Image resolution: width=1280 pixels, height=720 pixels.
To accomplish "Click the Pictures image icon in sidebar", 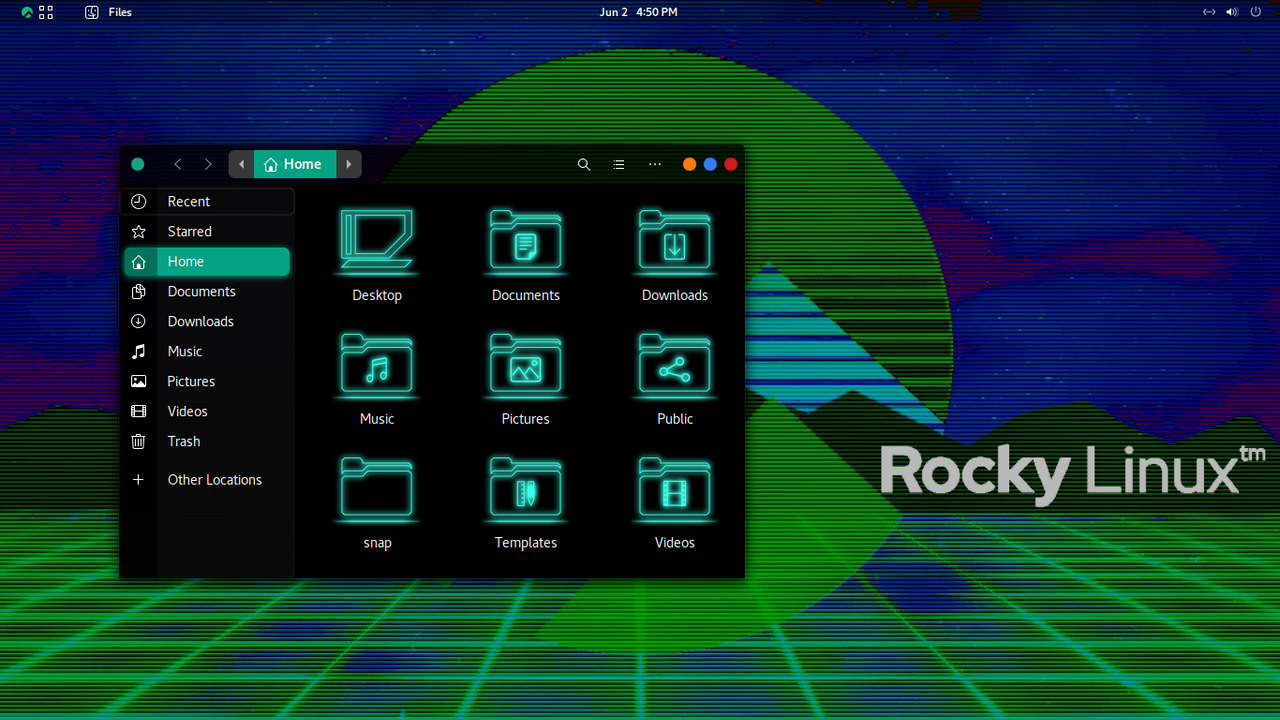I will (139, 381).
